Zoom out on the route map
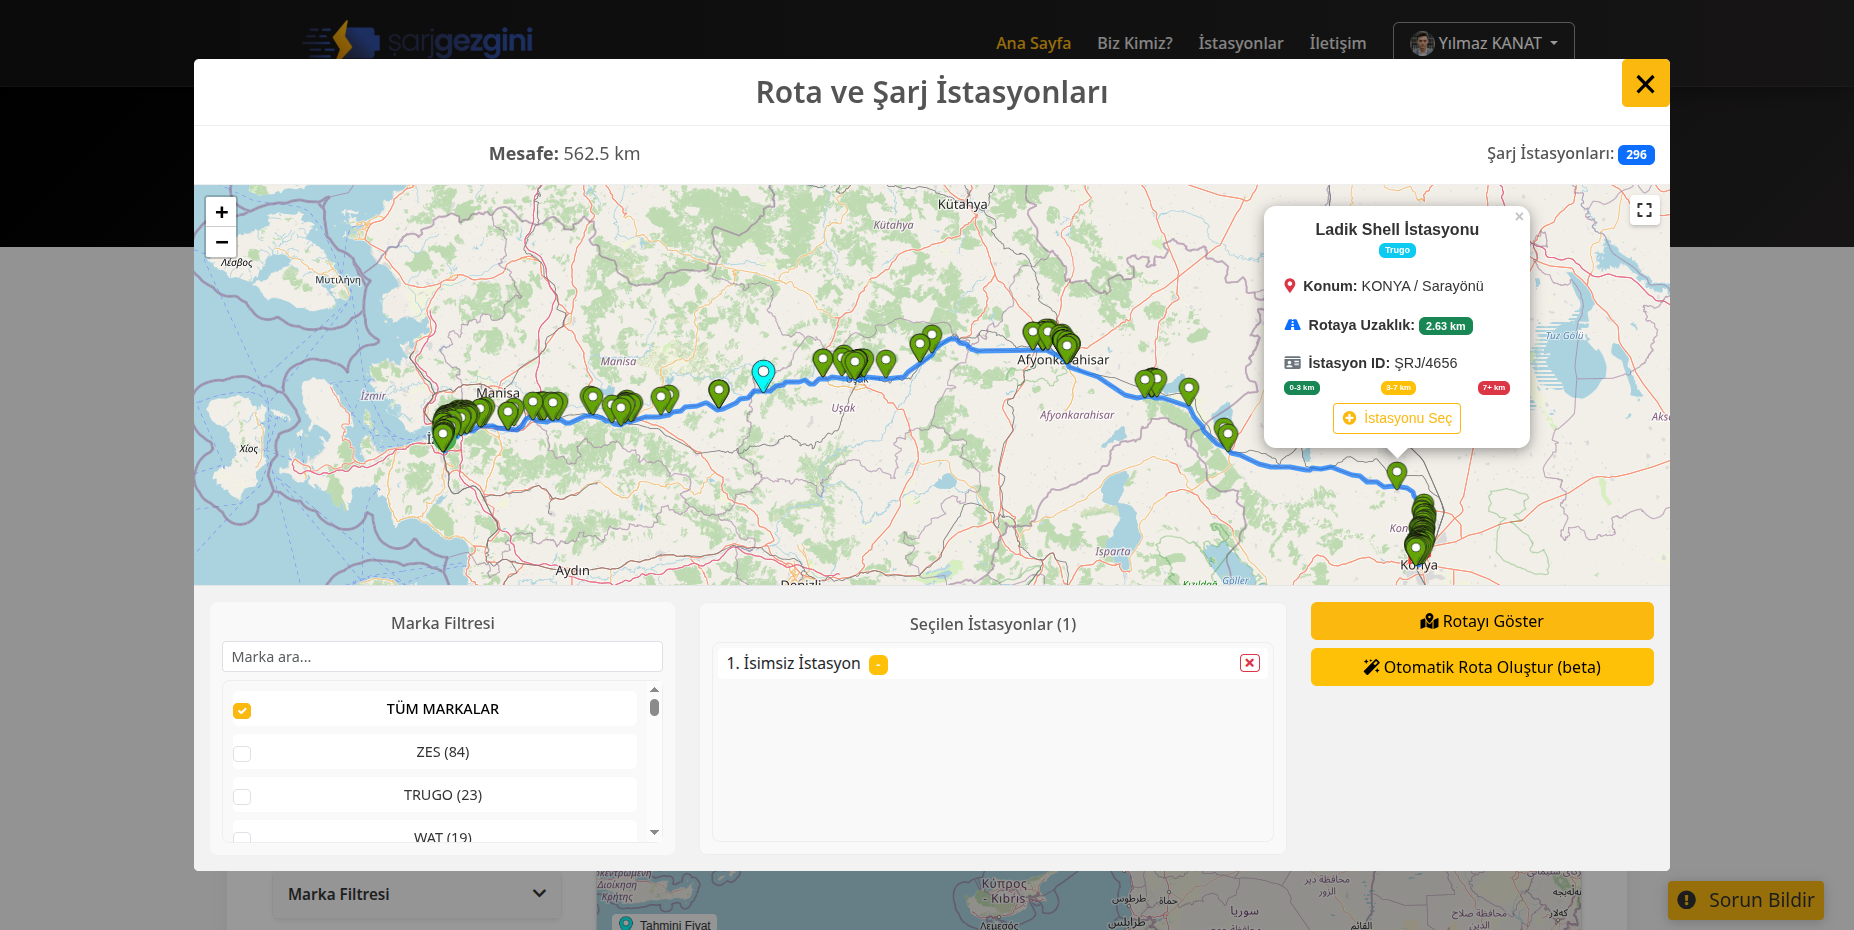1854x930 pixels. 221,242
